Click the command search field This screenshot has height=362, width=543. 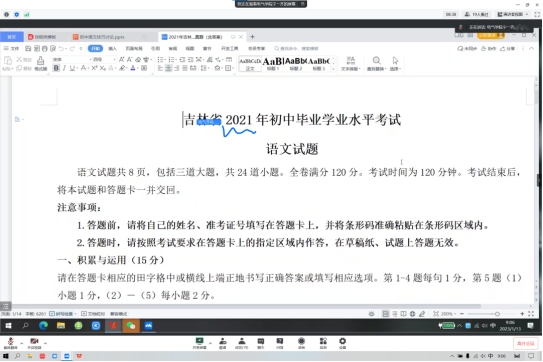pyautogui.click(x=297, y=48)
